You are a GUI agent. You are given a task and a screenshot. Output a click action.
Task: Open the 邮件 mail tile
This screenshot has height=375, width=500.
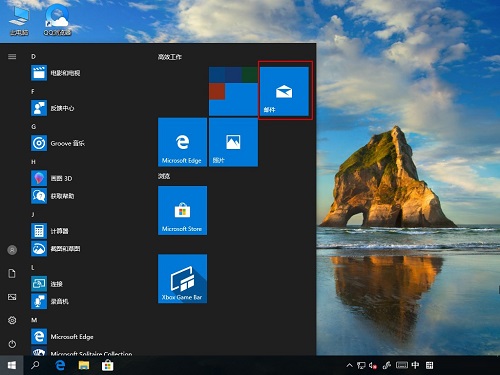click(284, 91)
